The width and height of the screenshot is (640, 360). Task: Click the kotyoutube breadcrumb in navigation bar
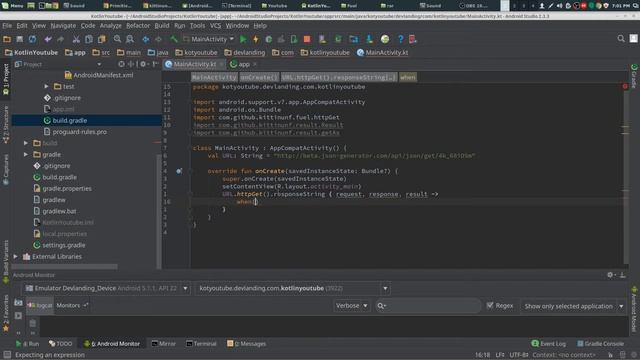(196, 53)
